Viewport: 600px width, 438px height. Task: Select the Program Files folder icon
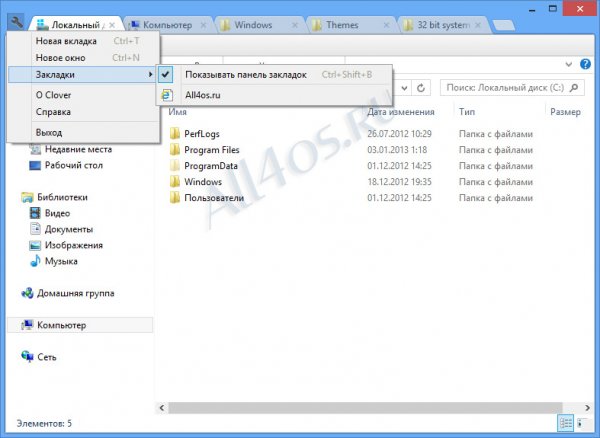click(175, 150)
